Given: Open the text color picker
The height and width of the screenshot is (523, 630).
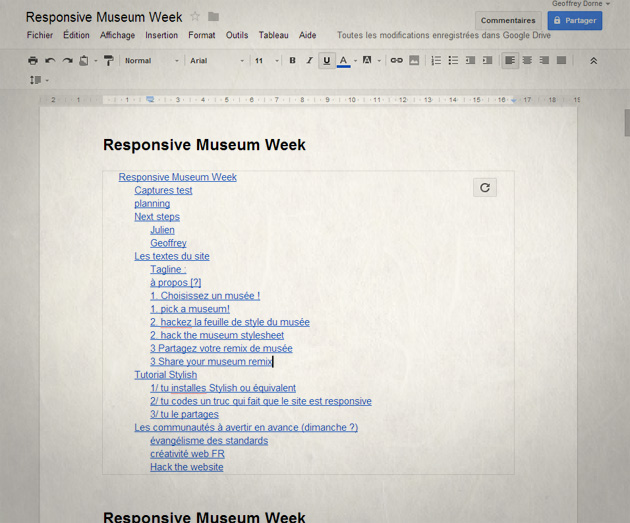Looking at the screenshot, I should click(344, 61).
